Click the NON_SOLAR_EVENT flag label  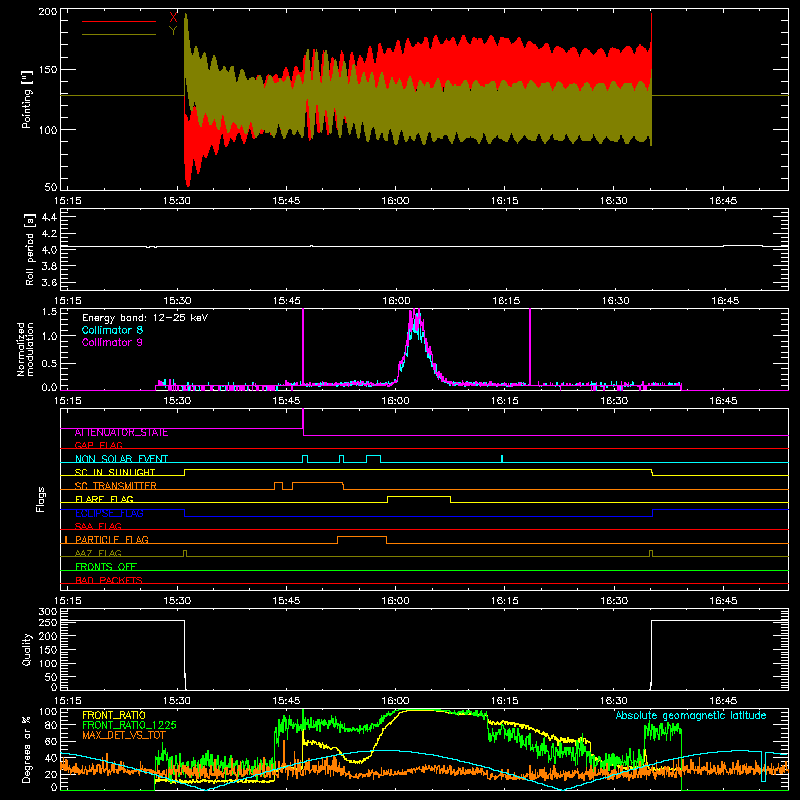point(121,459)
